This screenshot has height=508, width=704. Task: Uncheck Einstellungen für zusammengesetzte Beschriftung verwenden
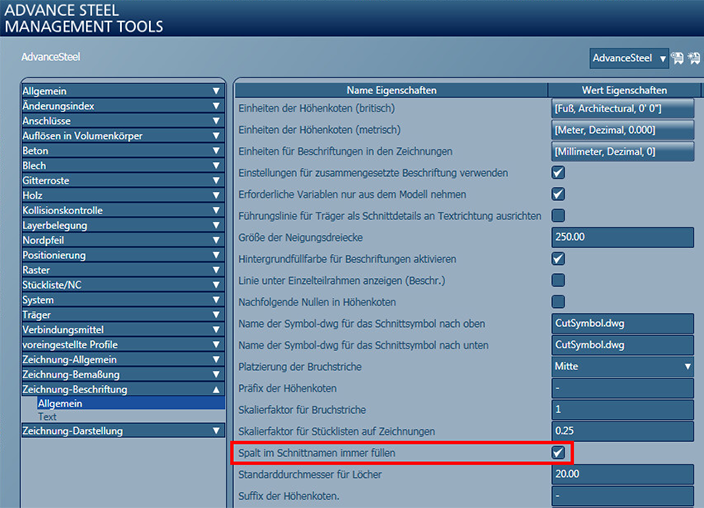558,172
